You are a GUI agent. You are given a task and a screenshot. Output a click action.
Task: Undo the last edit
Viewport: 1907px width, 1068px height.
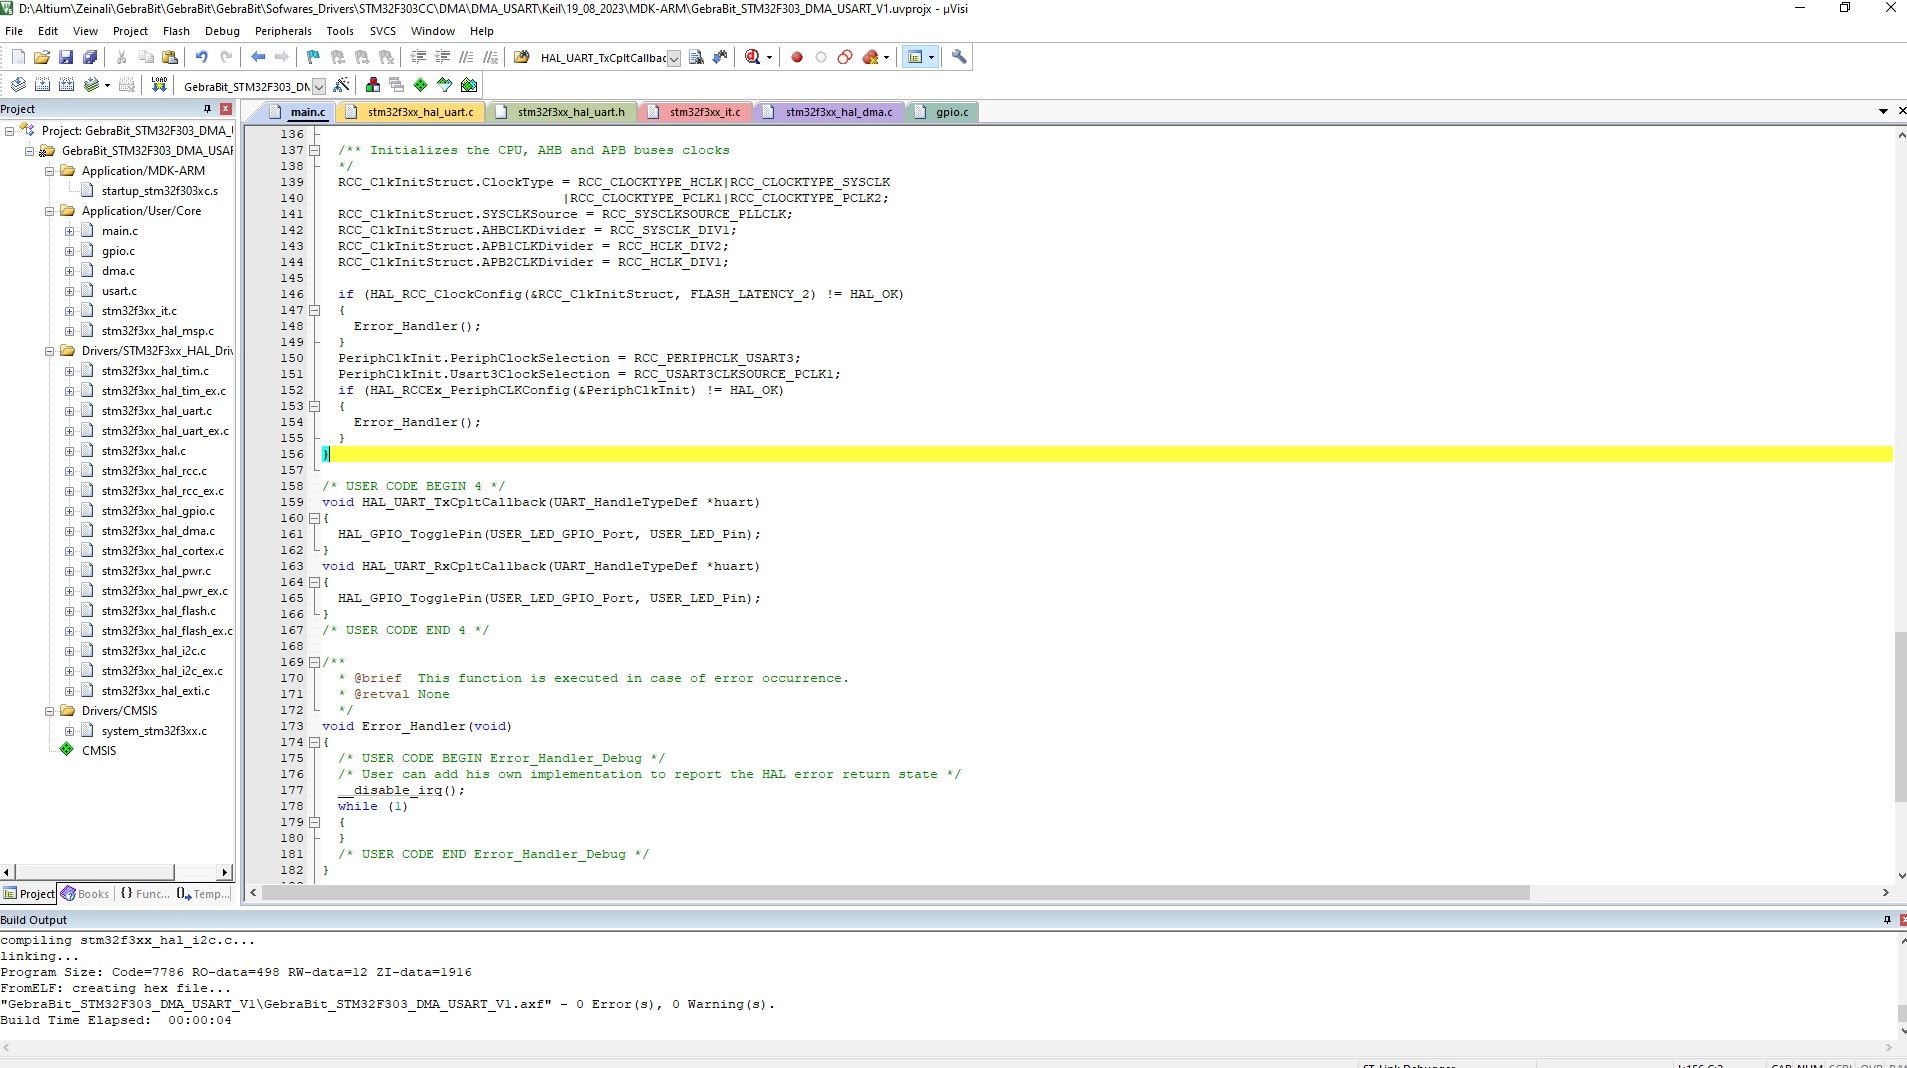(202, 57)
